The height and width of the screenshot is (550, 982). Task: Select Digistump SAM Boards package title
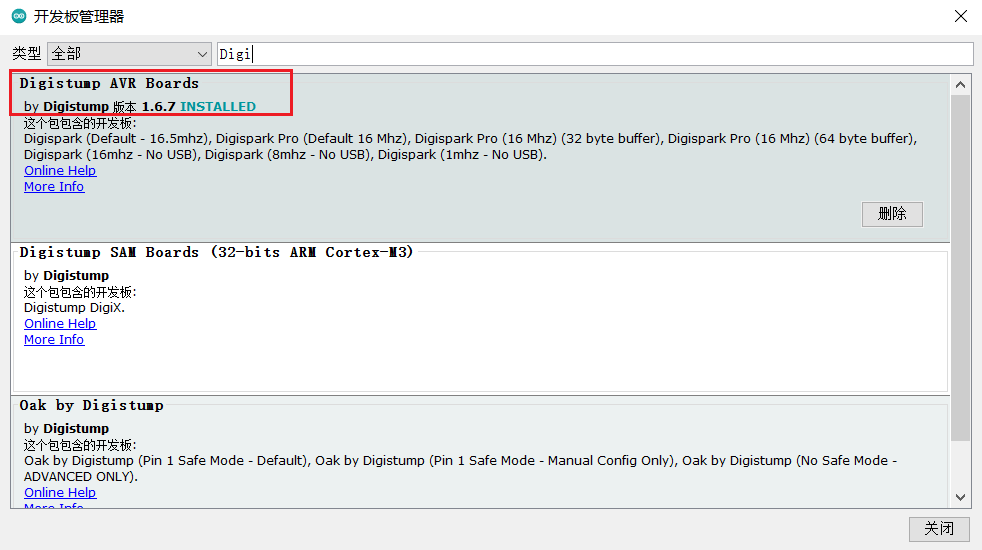click(x=216, y=252)
